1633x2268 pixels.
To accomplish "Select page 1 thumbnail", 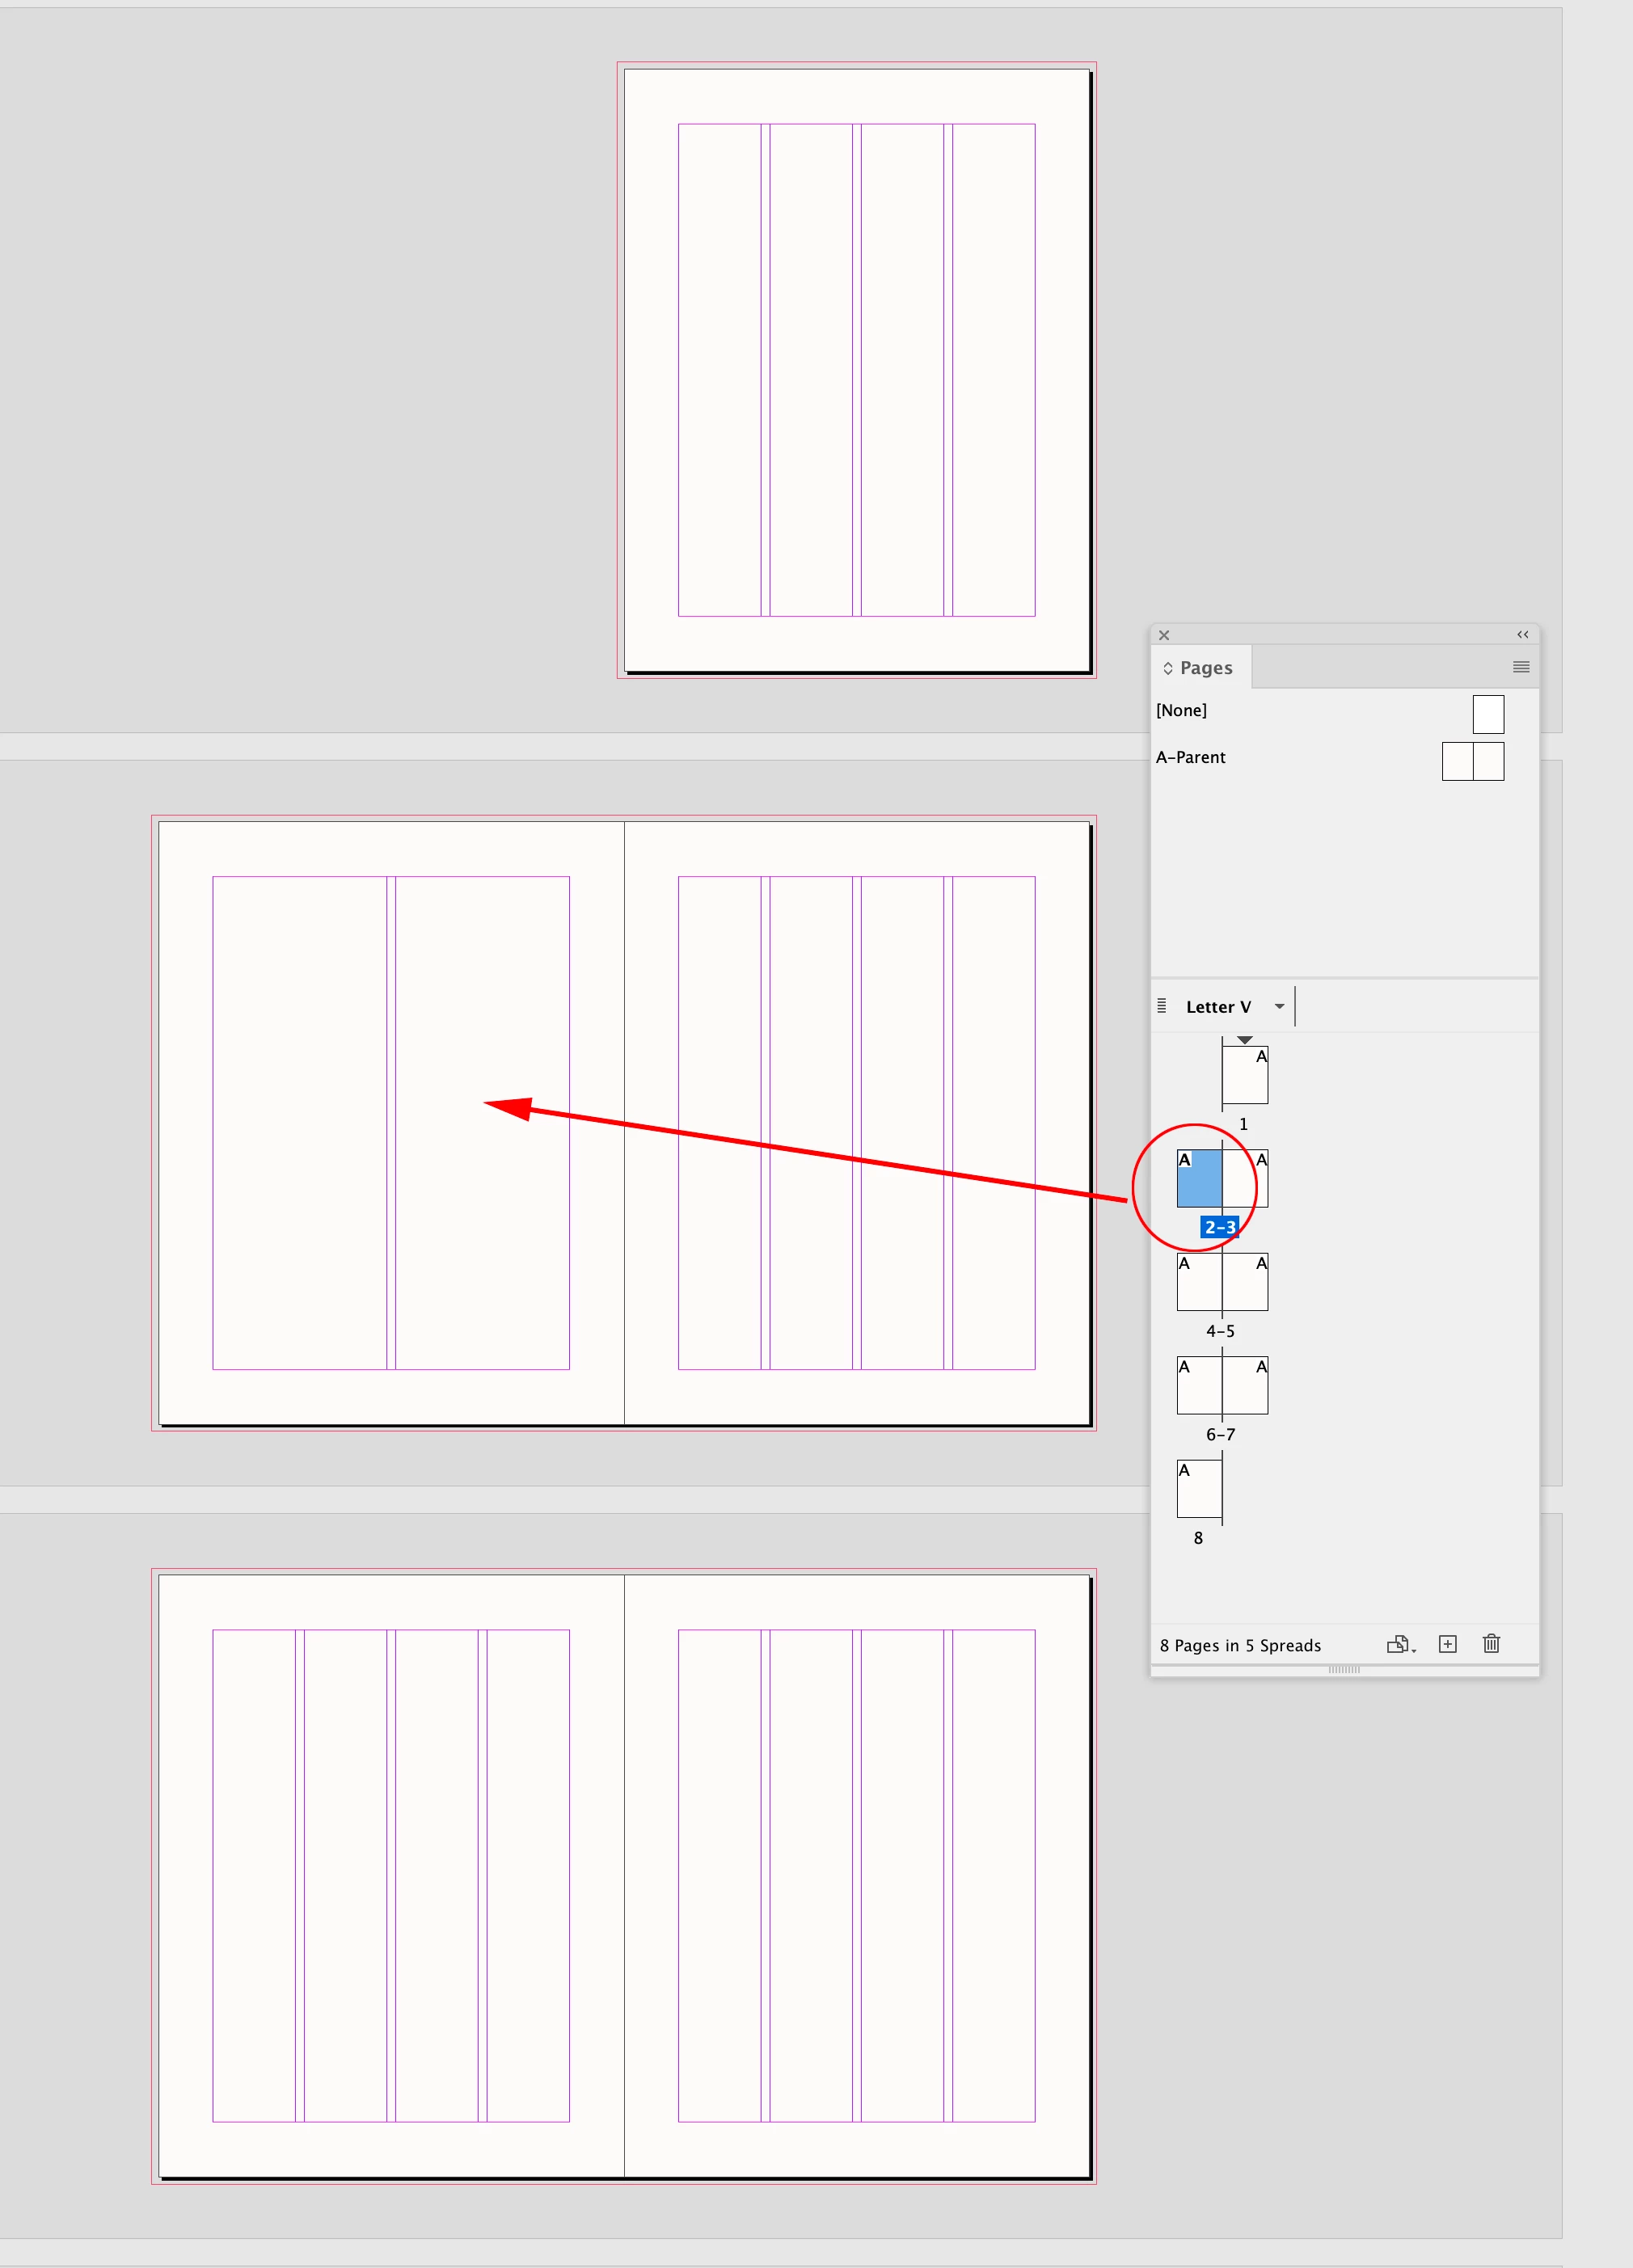I will tap(1245, 1075).
